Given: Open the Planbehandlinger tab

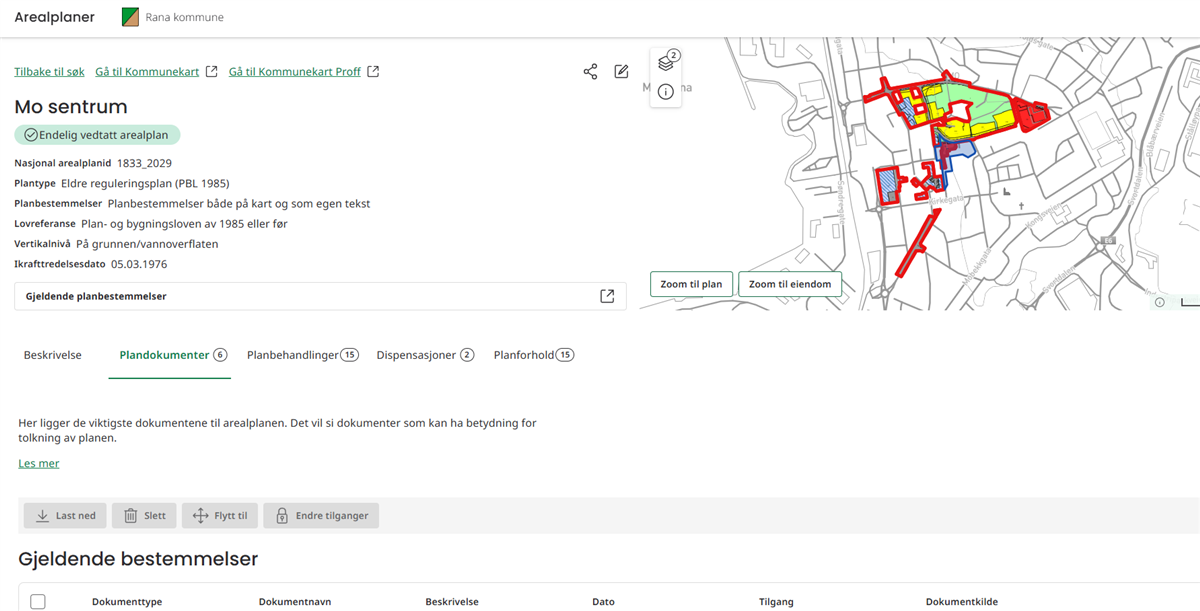Looking at the screenshot, I should click(302, 355).
